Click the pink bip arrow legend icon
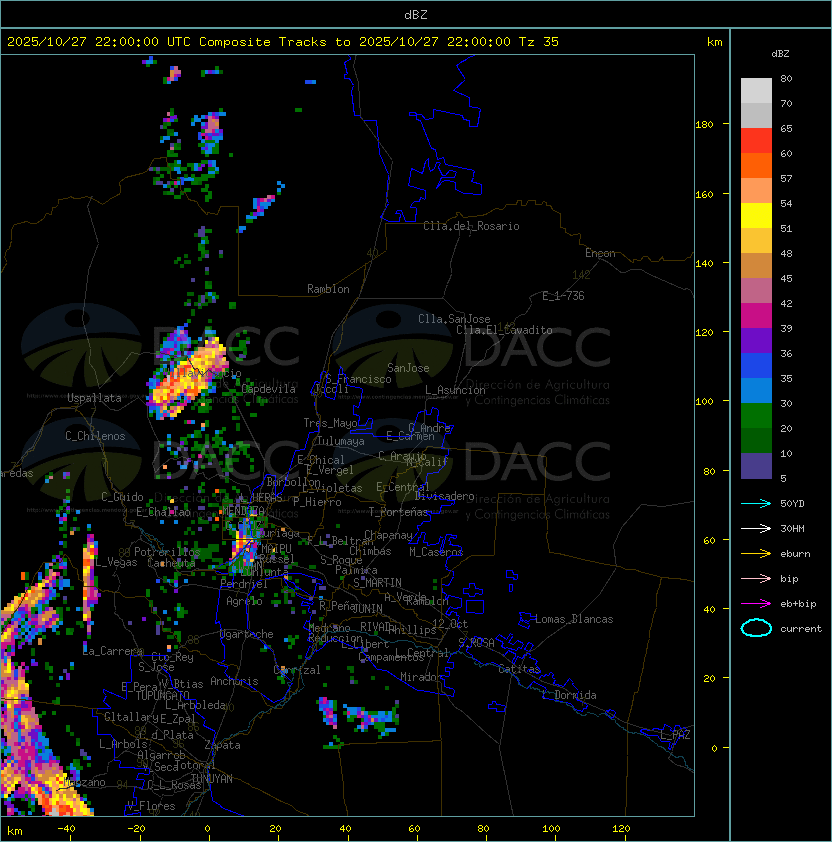The width and height of the screenshot is (832, 842). point(756,579)
